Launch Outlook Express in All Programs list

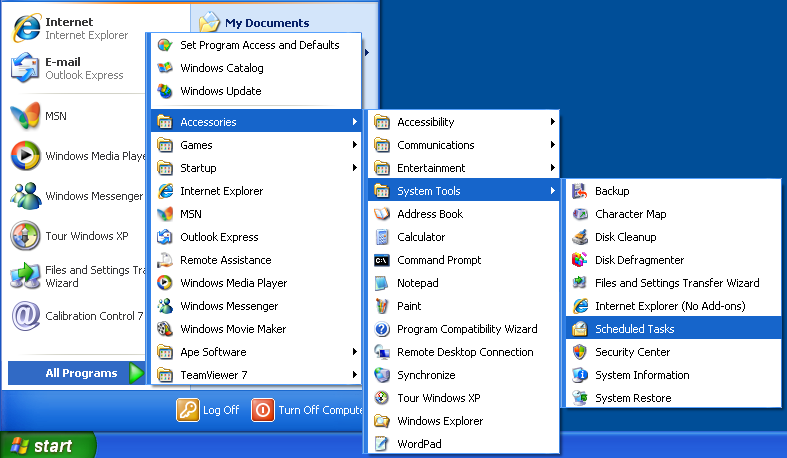256,237
